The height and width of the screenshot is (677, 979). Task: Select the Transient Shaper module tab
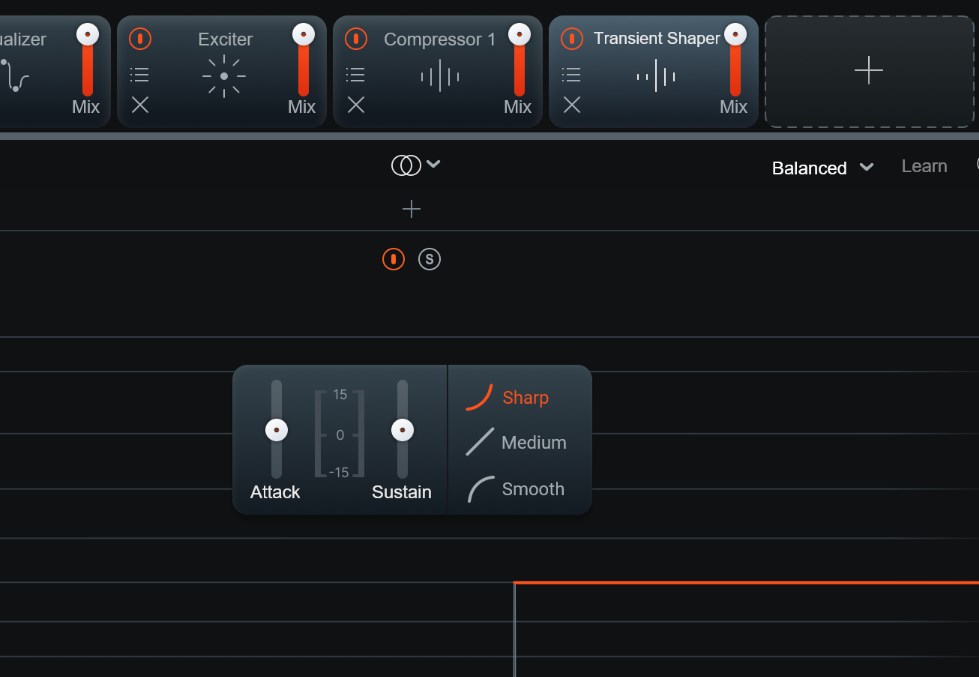(x=656, y=39)
